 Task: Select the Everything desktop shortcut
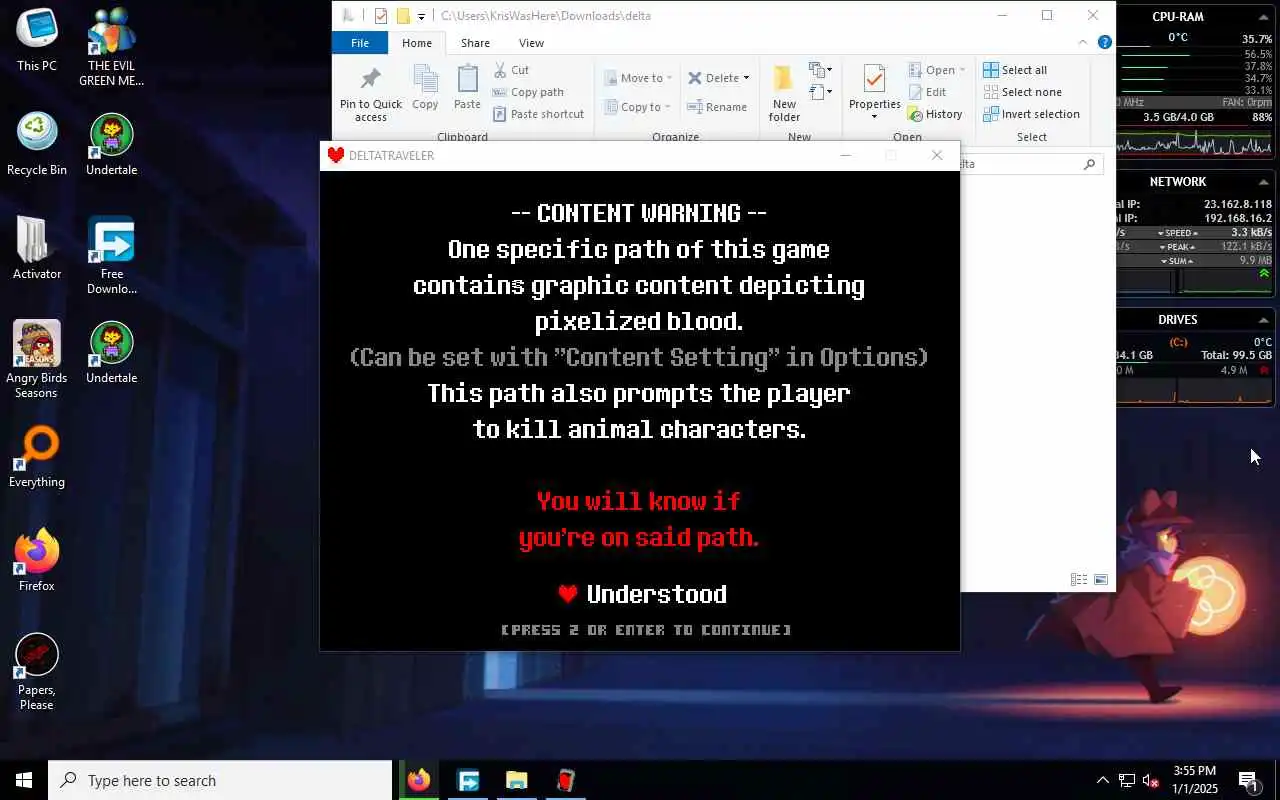pos(37,456)
